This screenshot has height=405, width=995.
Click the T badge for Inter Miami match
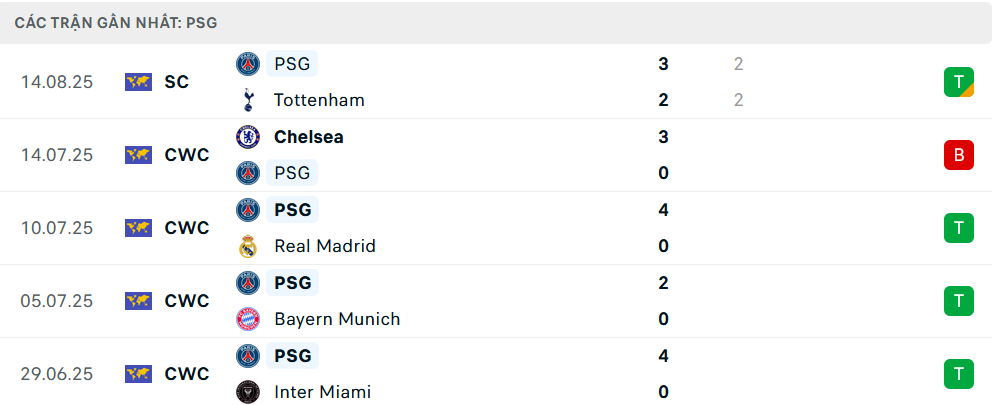(x=958, y=374)
